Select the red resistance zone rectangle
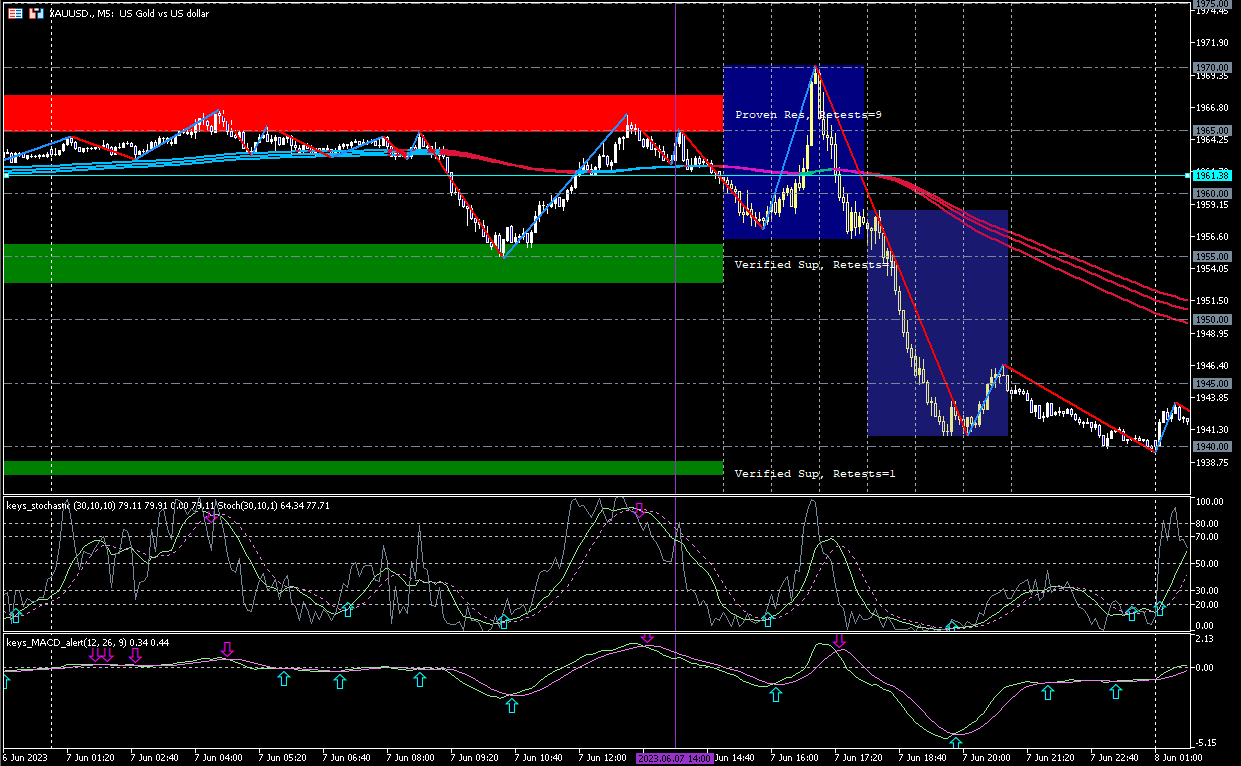Viewport: 1241px width, 766px height. click(x=363, y=113)
